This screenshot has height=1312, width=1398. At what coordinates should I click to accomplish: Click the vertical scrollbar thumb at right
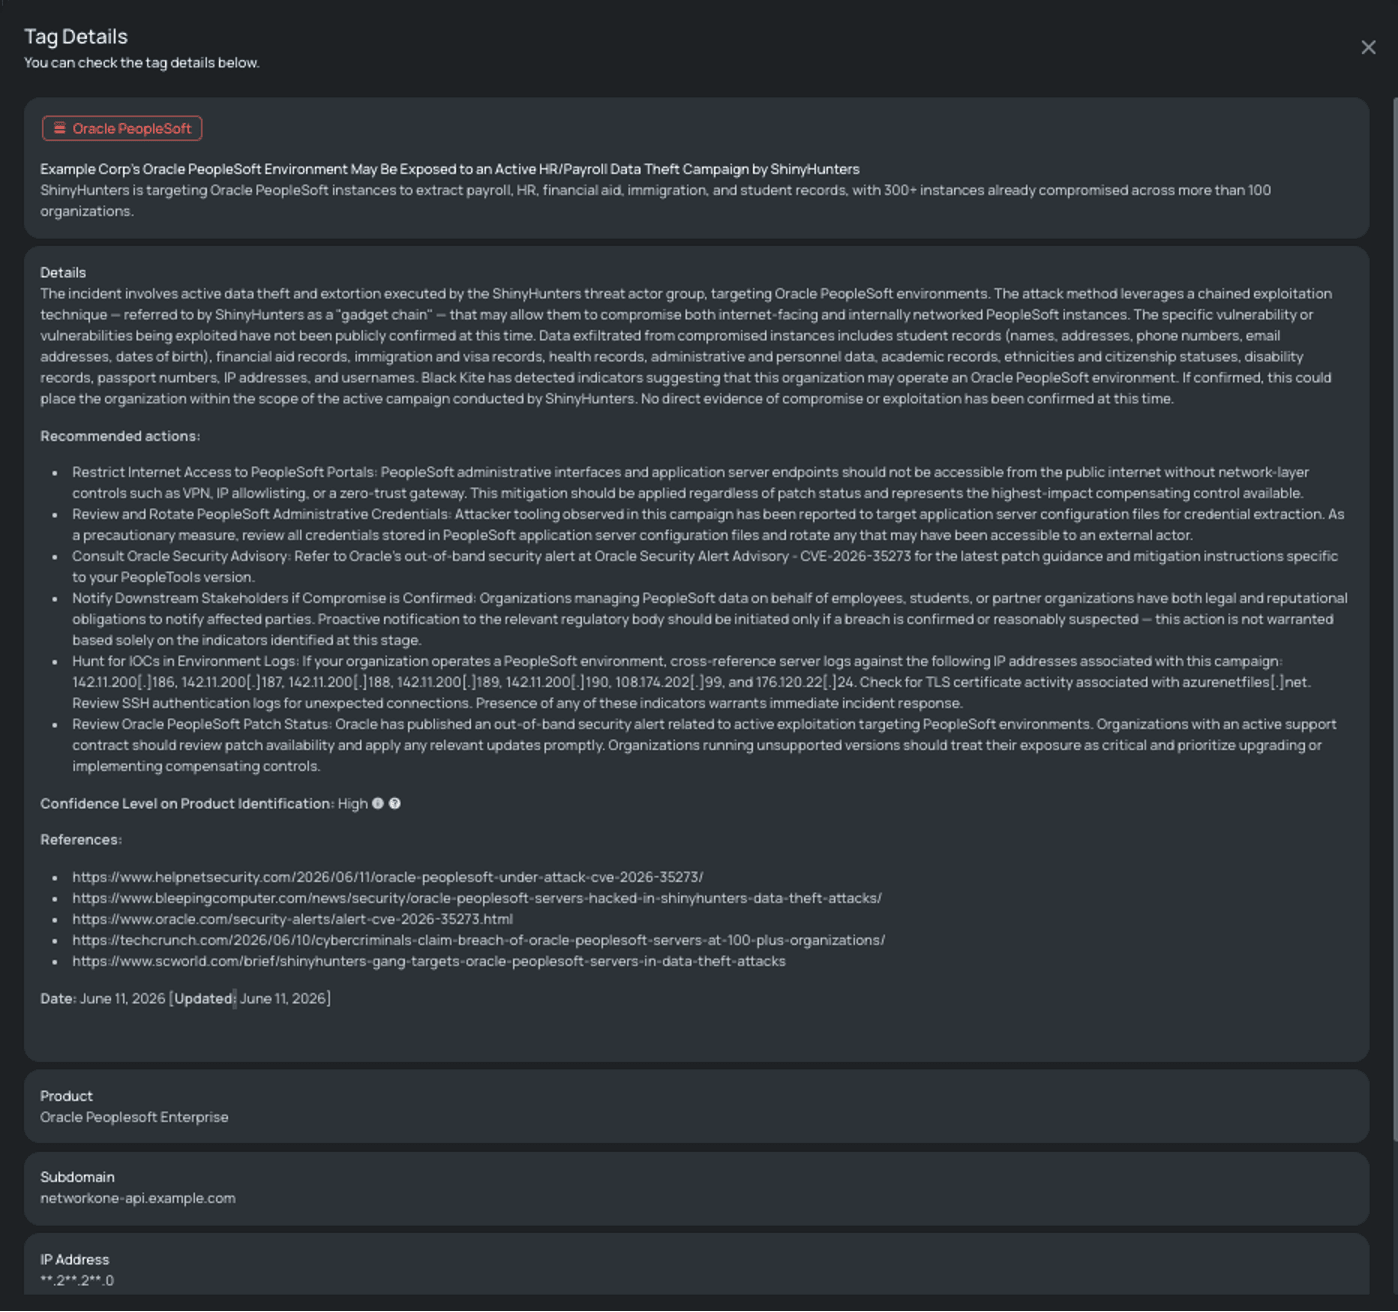point(1395,620)
